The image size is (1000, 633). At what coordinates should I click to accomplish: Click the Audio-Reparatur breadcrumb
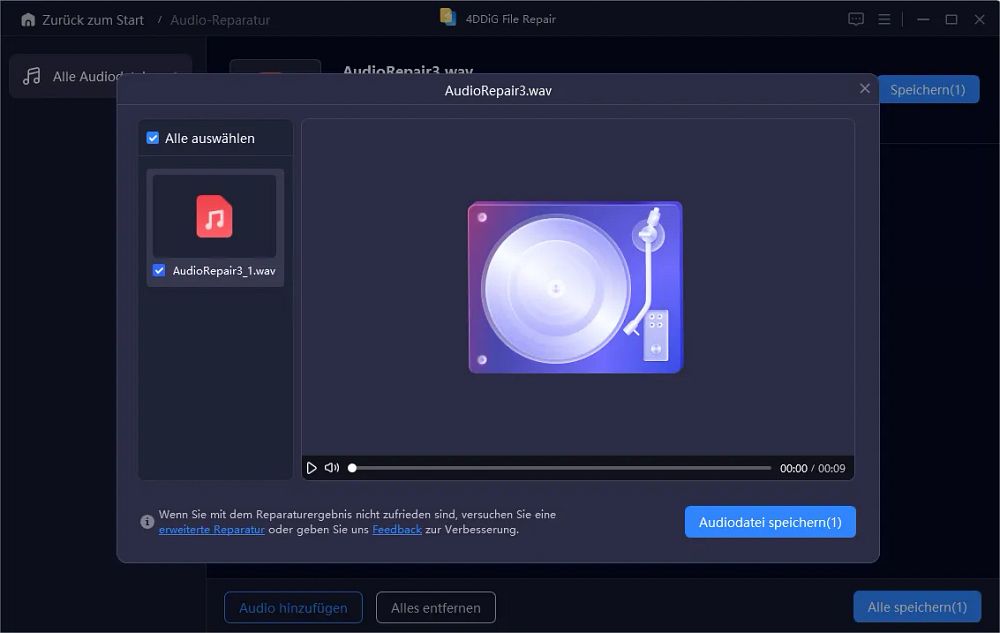[x=220, y=20]
